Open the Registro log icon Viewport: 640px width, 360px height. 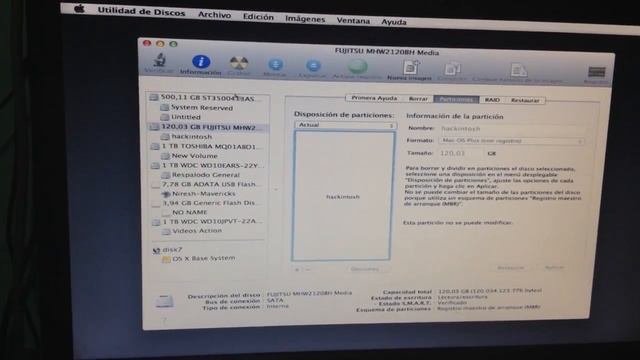click(x=596, y=73)
